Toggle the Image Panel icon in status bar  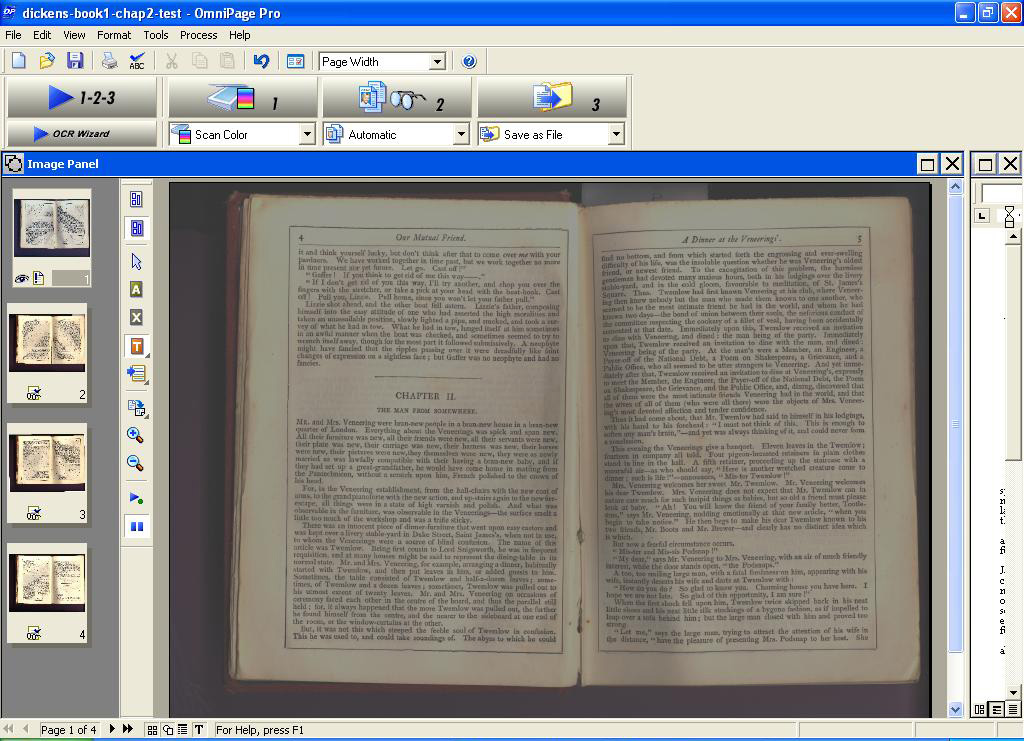(x=168, y=730)
